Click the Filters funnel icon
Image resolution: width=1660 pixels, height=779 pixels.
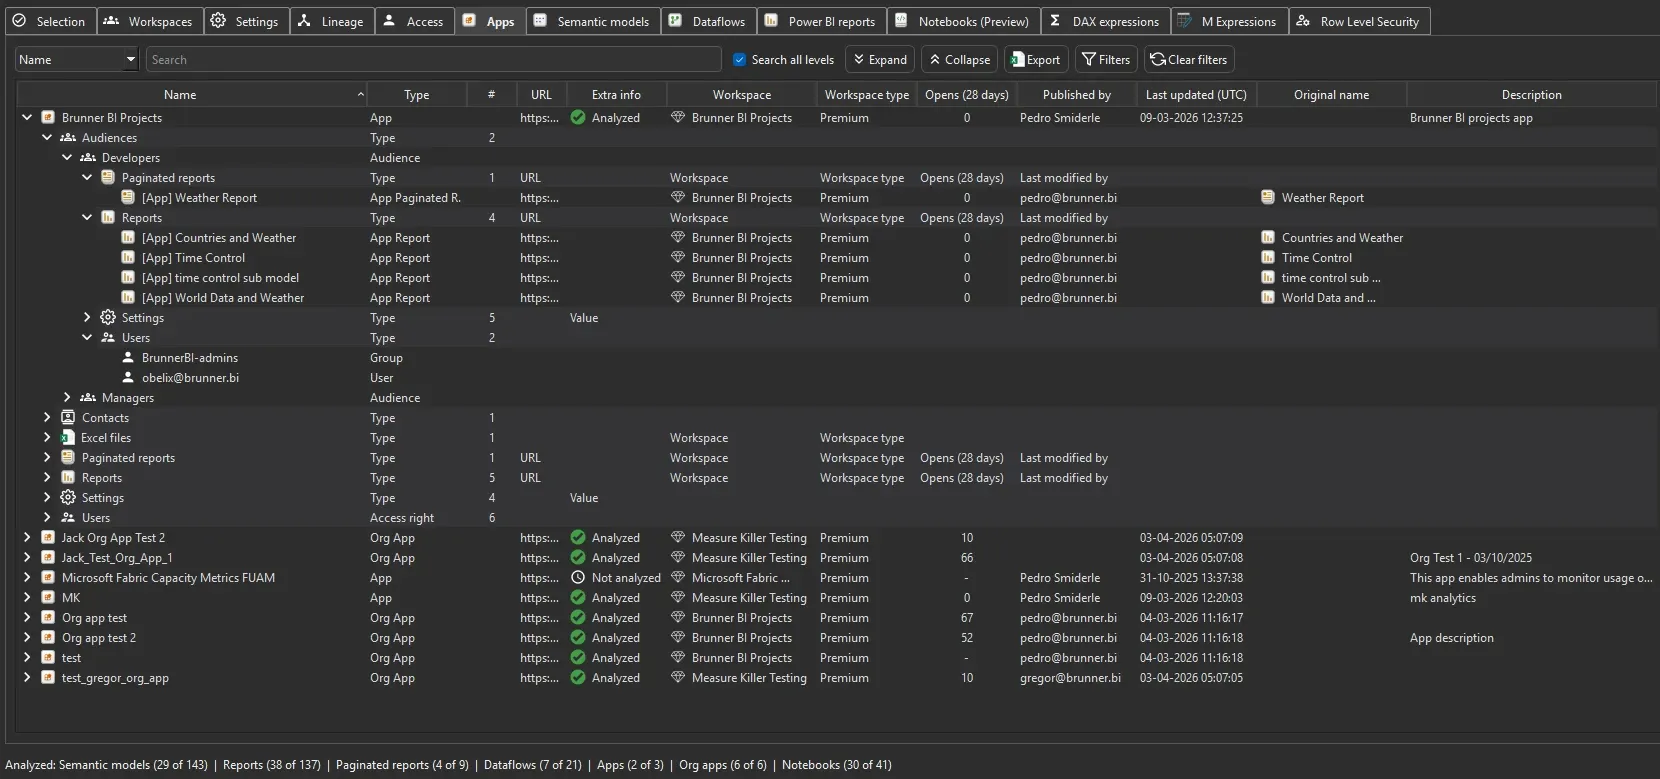coord(1089,60)
